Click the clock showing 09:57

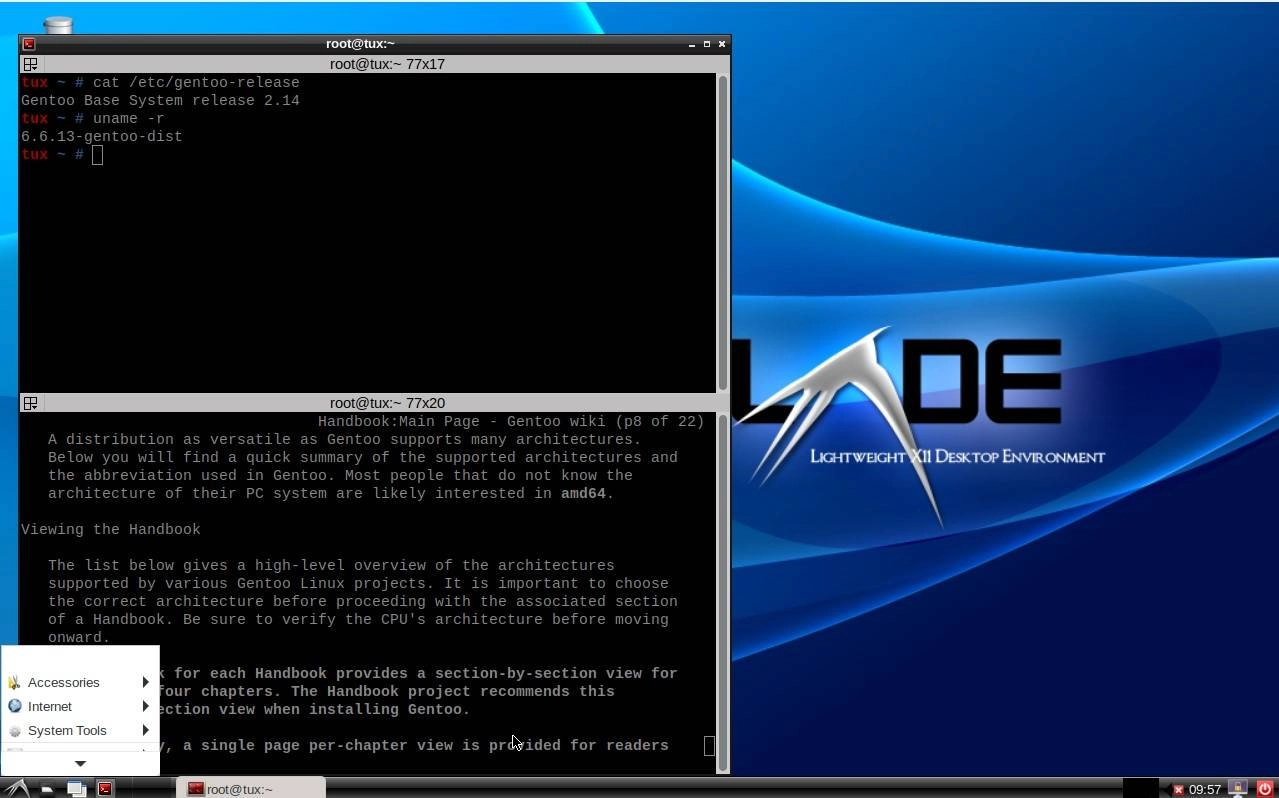1205,790
